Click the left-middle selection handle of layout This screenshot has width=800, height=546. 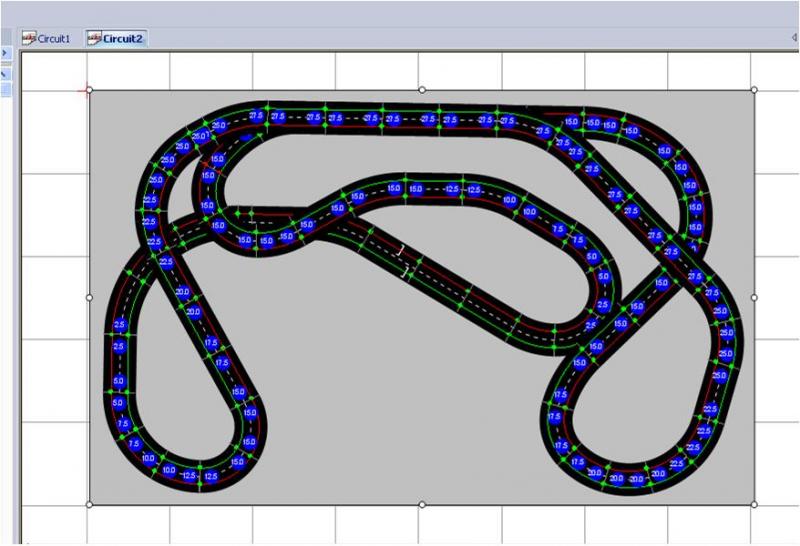pyautogui.click(x=89, y=297)
